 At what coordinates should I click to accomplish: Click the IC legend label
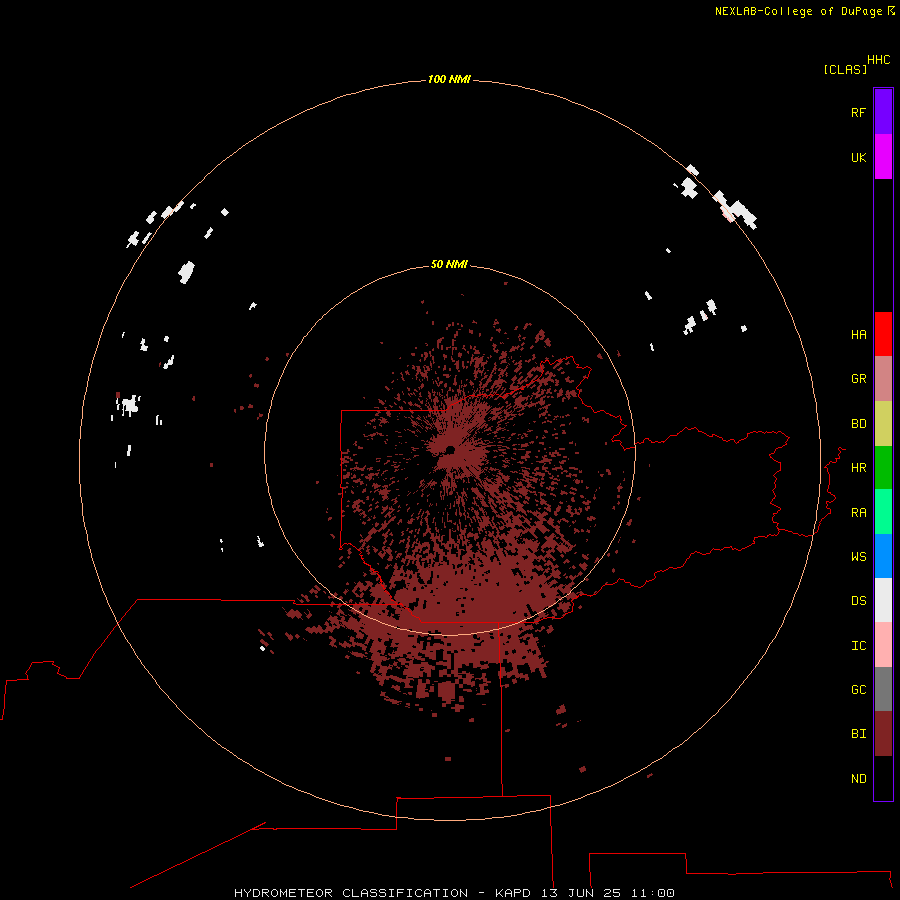[x=858, y=646]
